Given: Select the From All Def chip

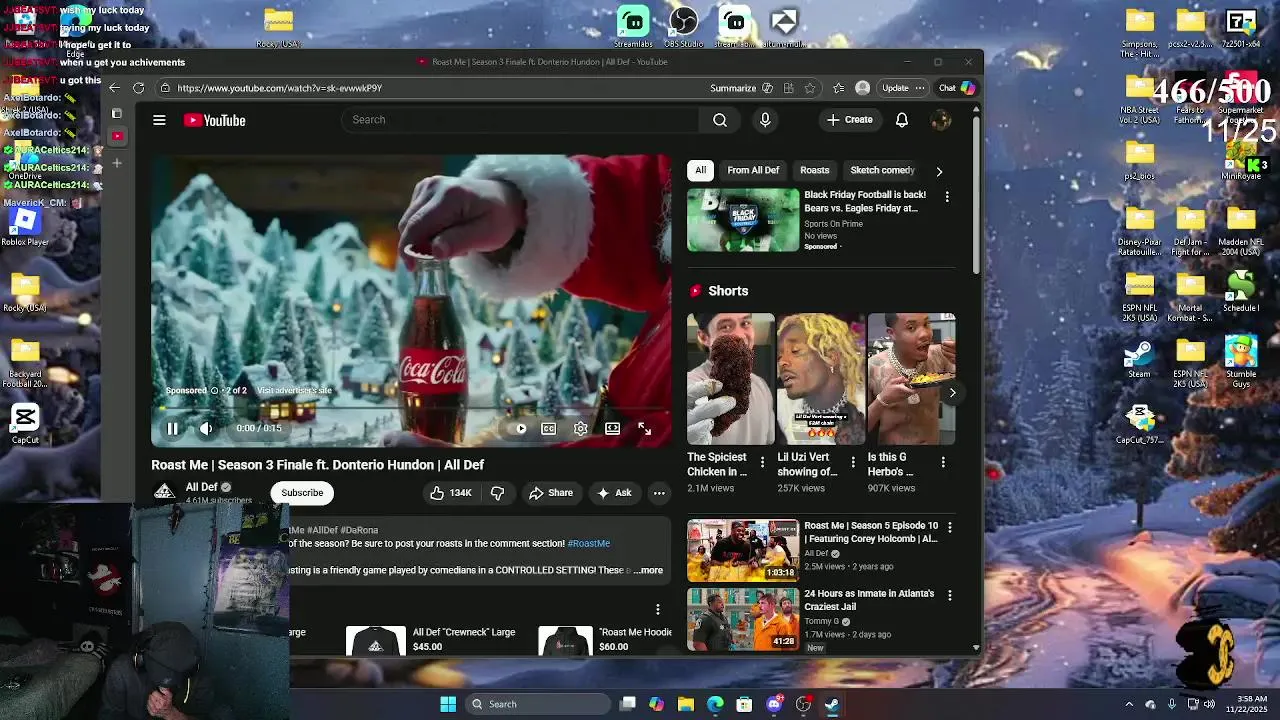Looking at the screenshot, I should click(753, 170).
